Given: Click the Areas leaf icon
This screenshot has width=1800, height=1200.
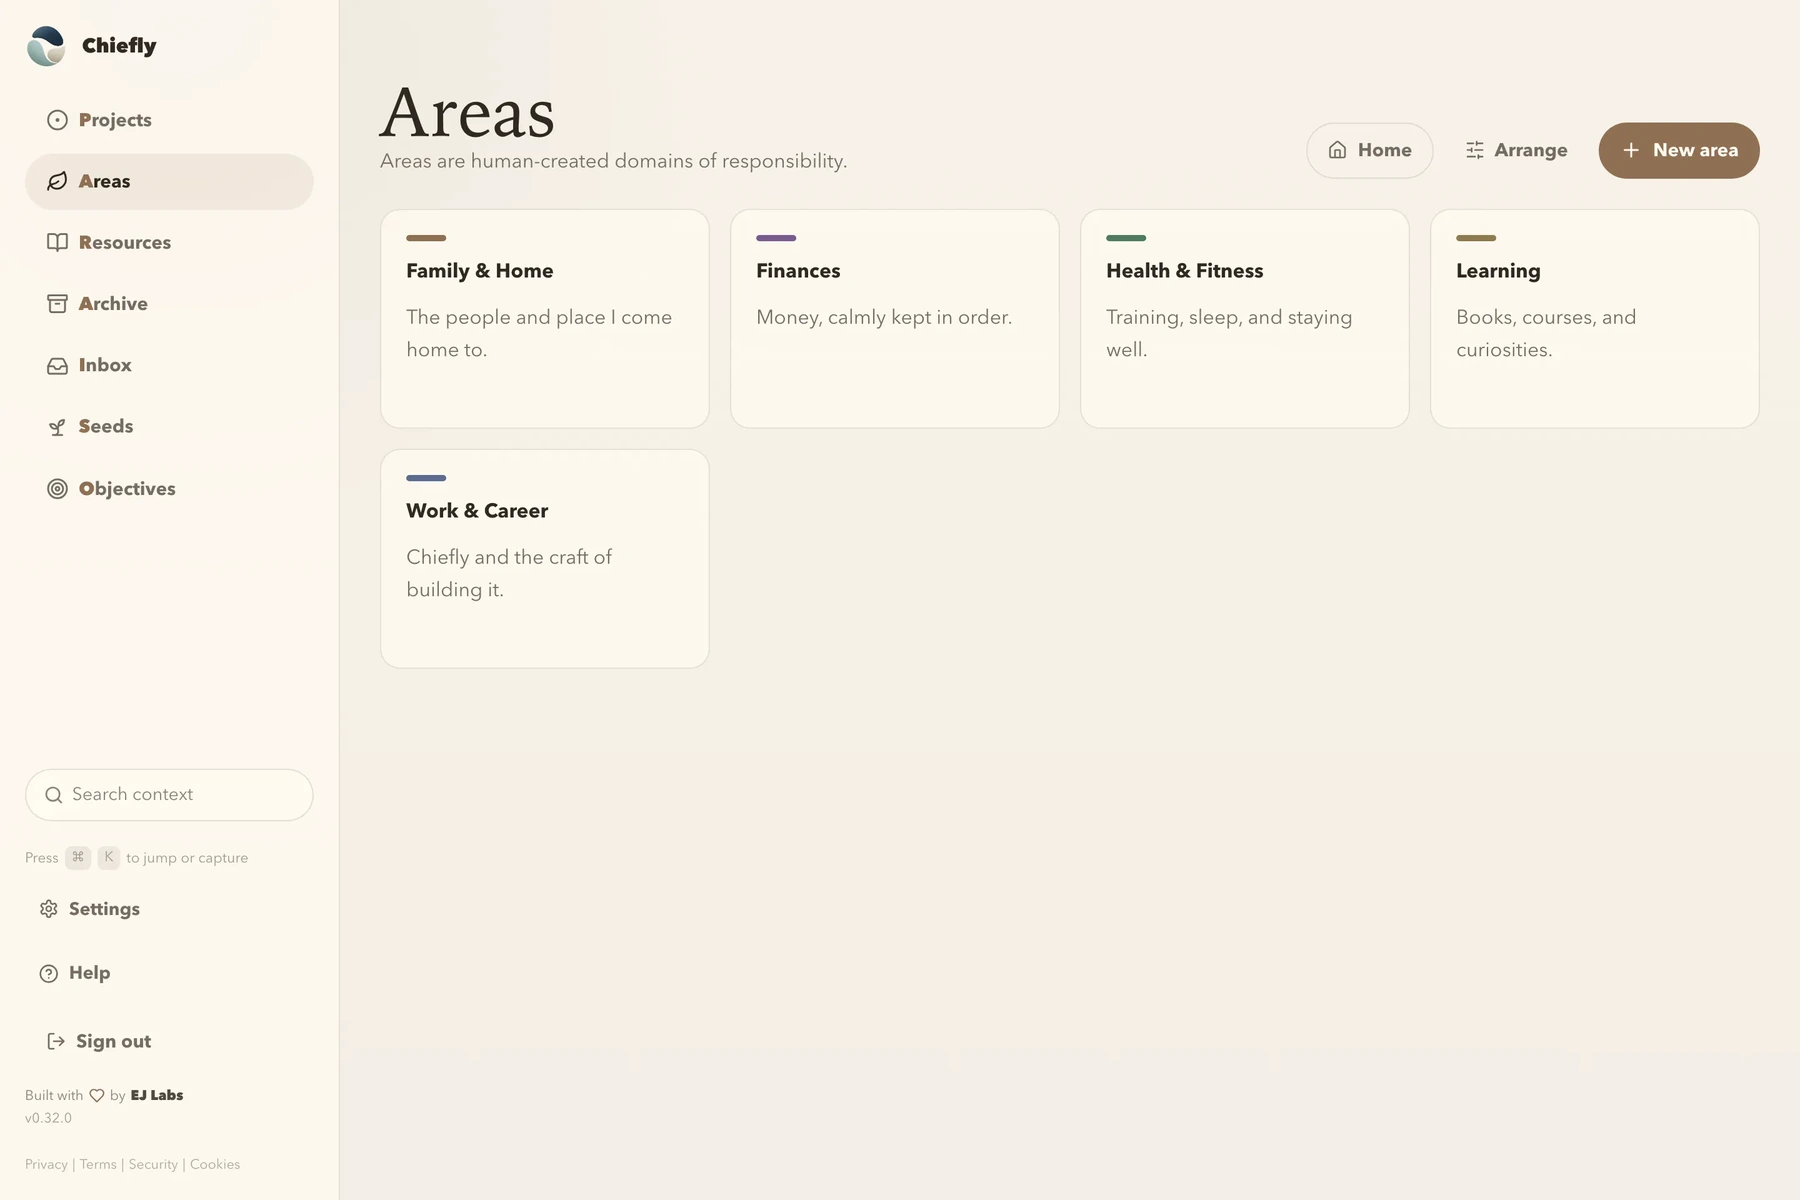Looking at the screenshot, I should [58, 181].
